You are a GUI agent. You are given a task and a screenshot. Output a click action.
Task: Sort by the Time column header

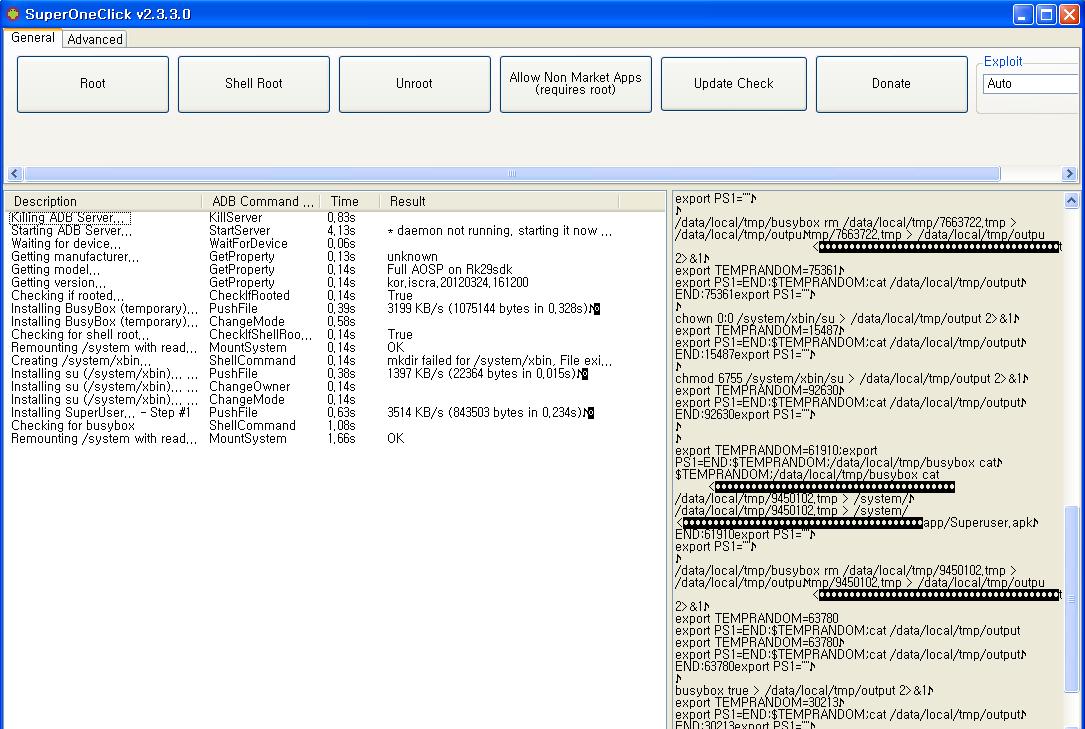click(x=349, y=201)
